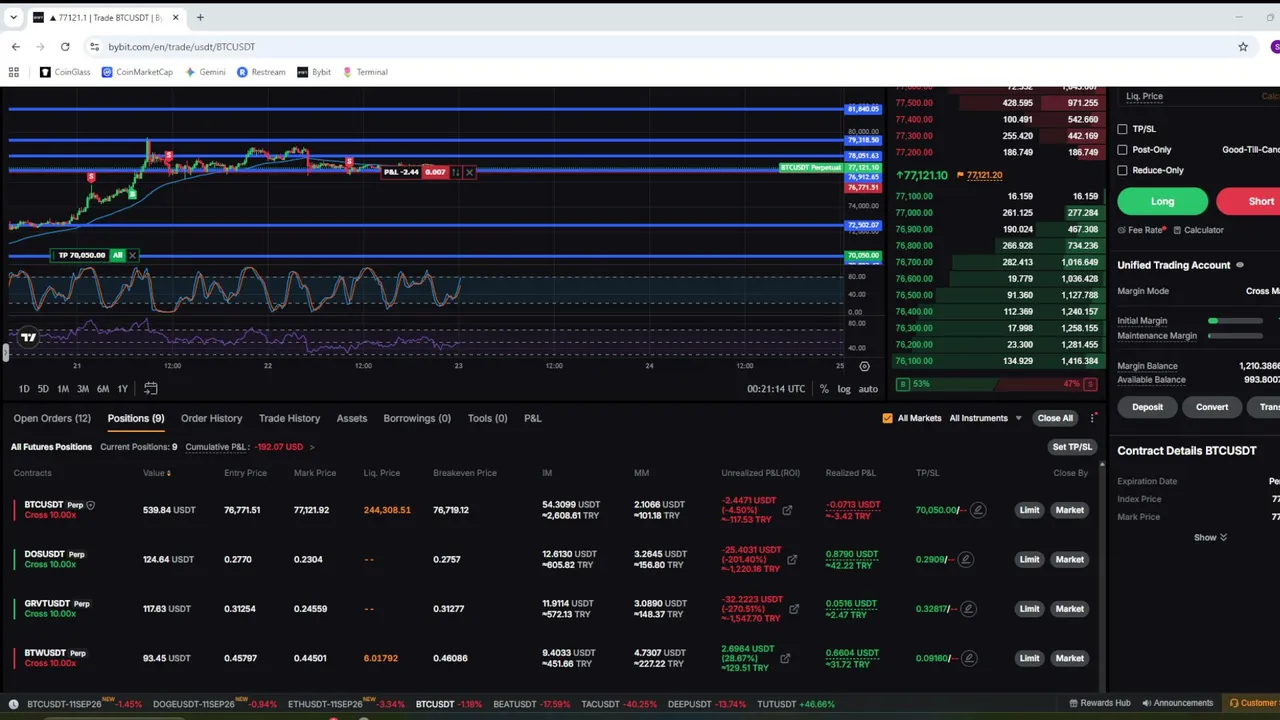Viewport: 1280px width, 720px height.
Task: Open TradingView logo on chart
Action: point(28,337)
